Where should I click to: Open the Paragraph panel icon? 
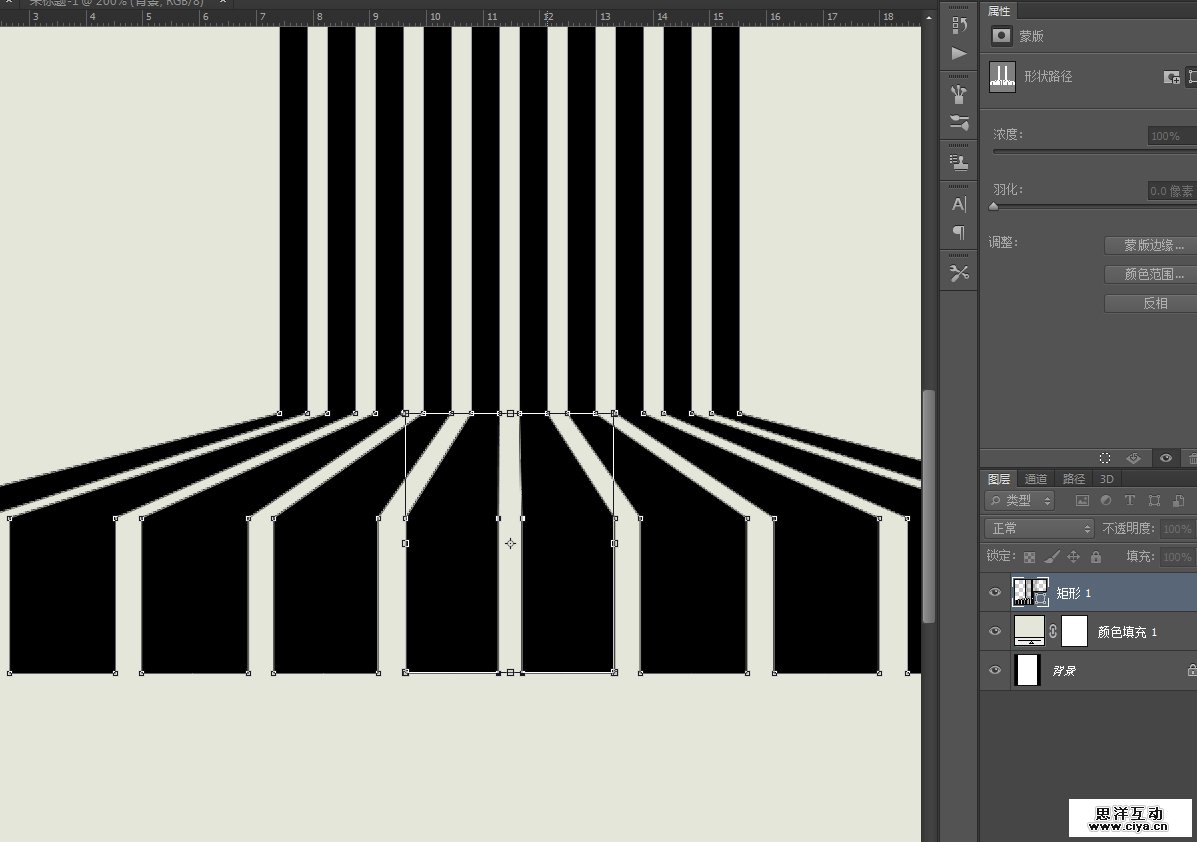pos(959,232)
